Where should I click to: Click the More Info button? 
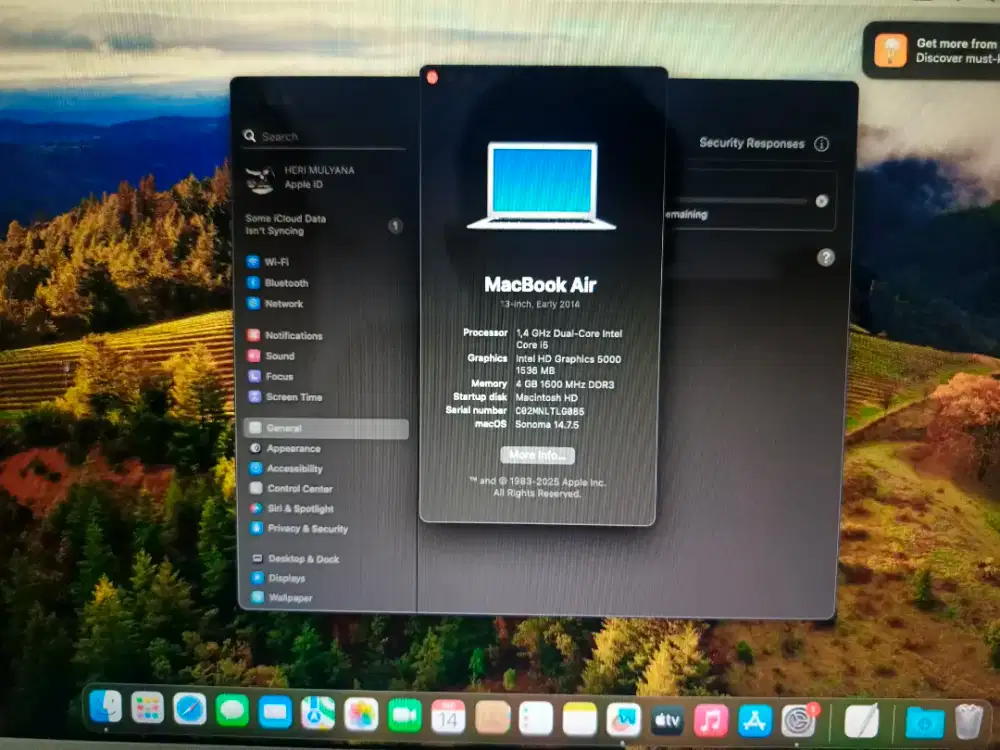tap(537, 456)
